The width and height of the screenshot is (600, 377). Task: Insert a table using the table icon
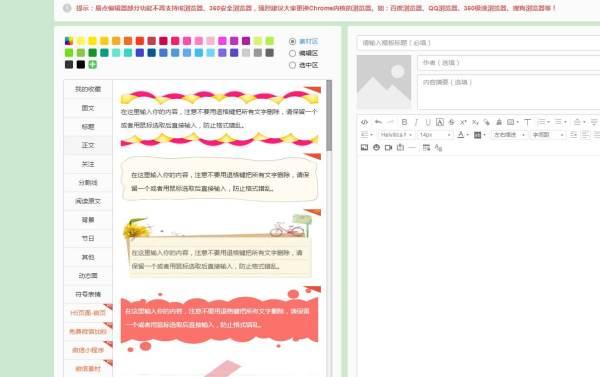click(426, 147)
